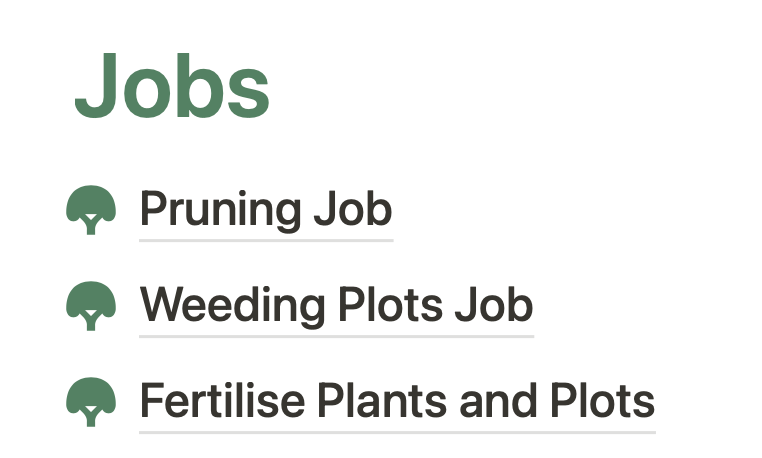Open Fertilise Plants and Plots page
The image size is (762, 458).
(397, 402)
